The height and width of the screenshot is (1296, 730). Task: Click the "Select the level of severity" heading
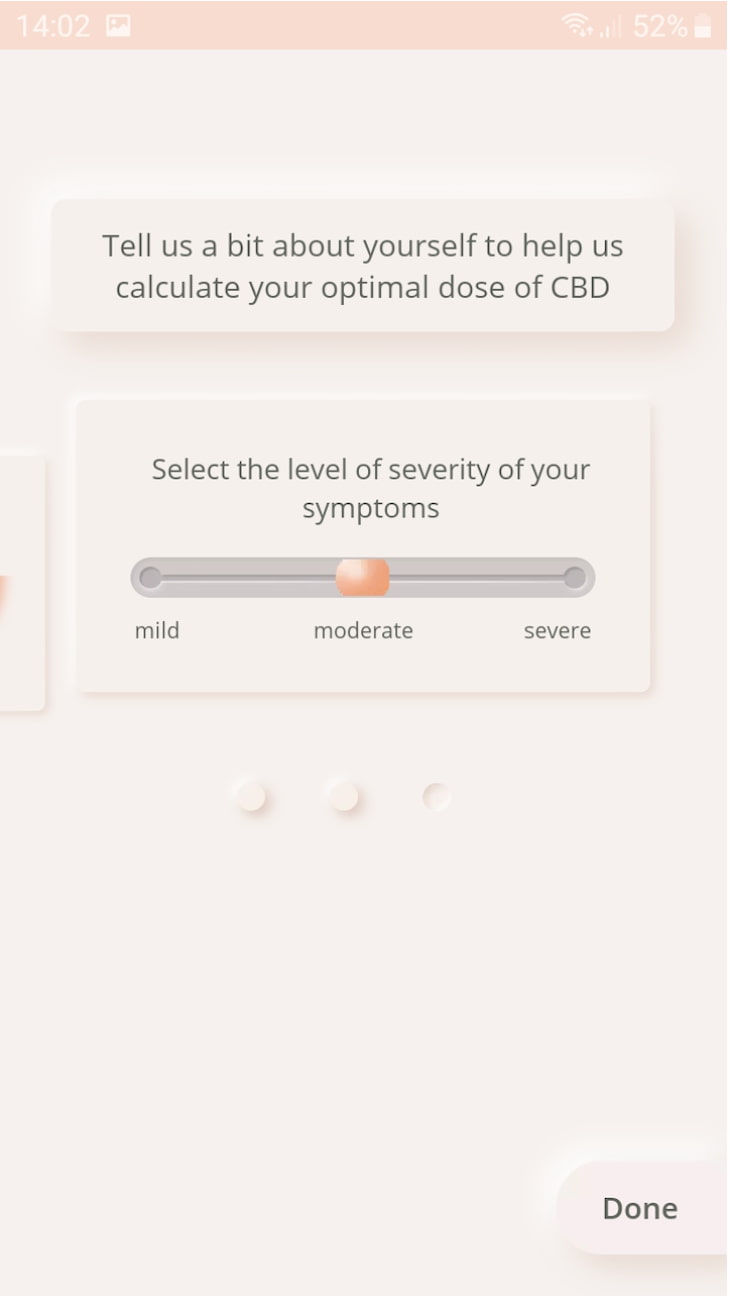click(370, 488)
